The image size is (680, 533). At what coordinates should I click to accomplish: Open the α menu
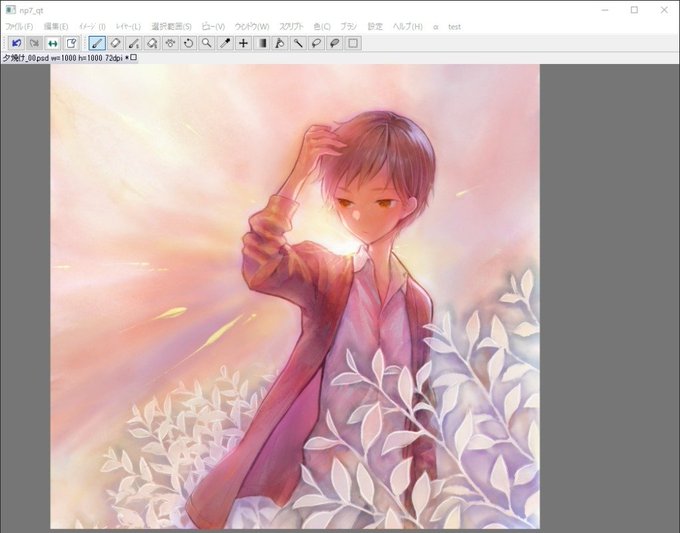click(435, 27)
